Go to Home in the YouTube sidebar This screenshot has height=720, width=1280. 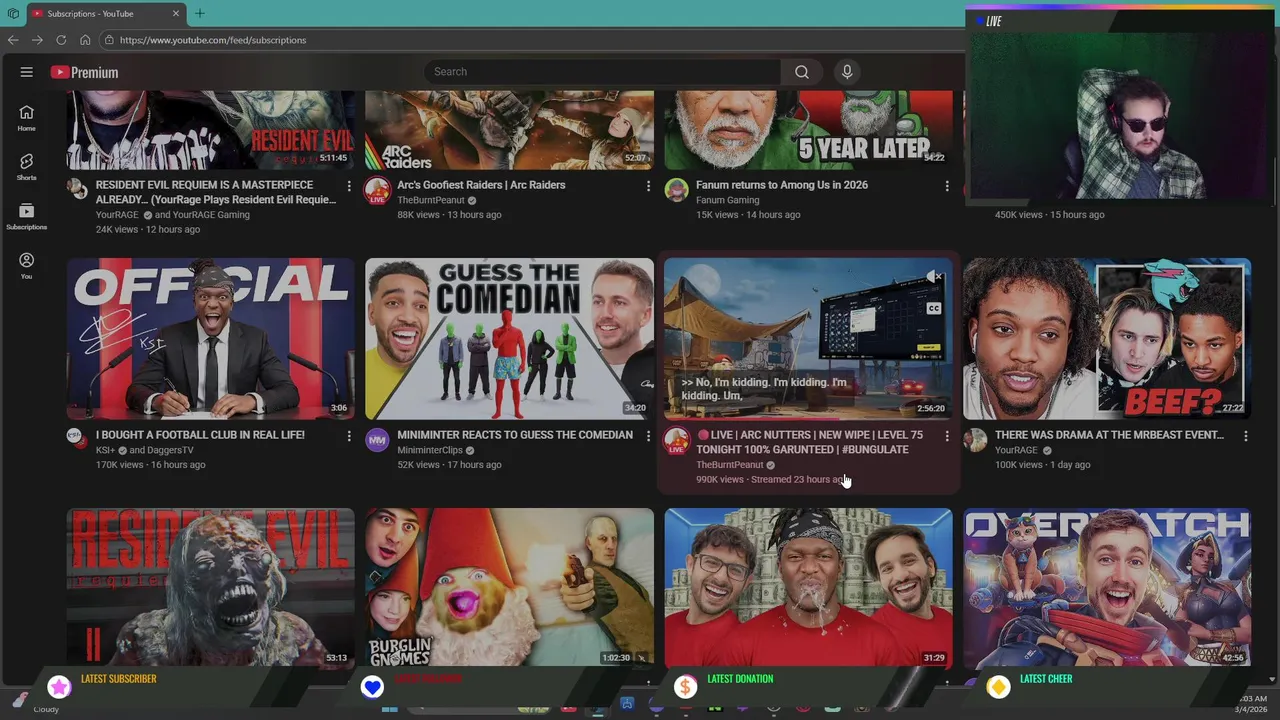(27, 118)
